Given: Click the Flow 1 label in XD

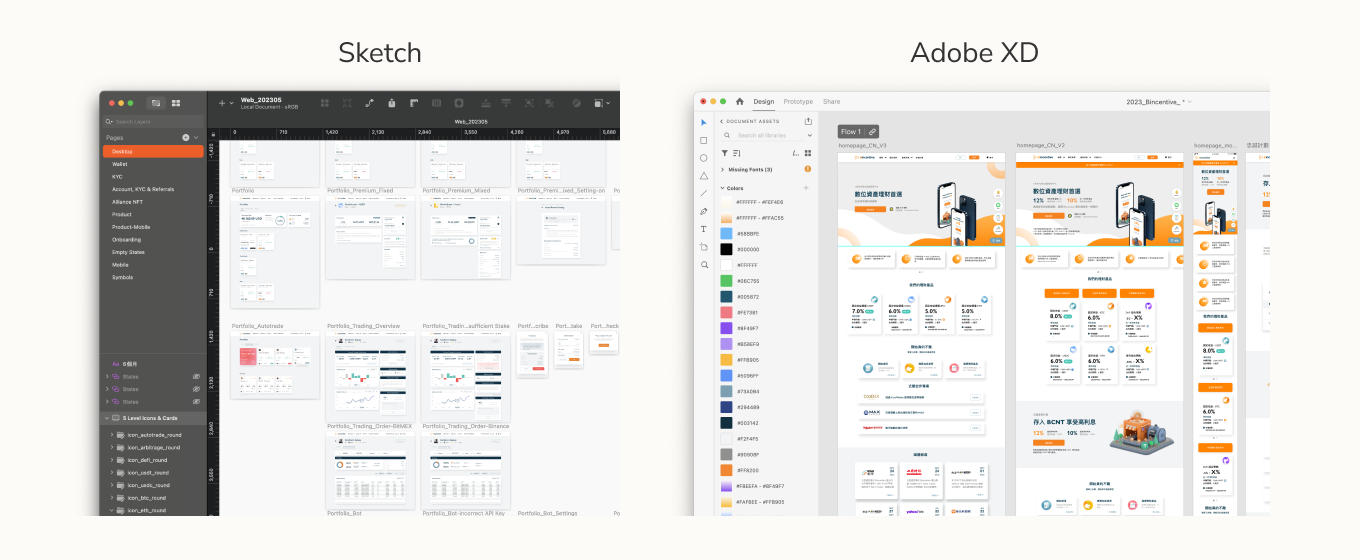Looking at the screenshot, I should pos(851,131).
